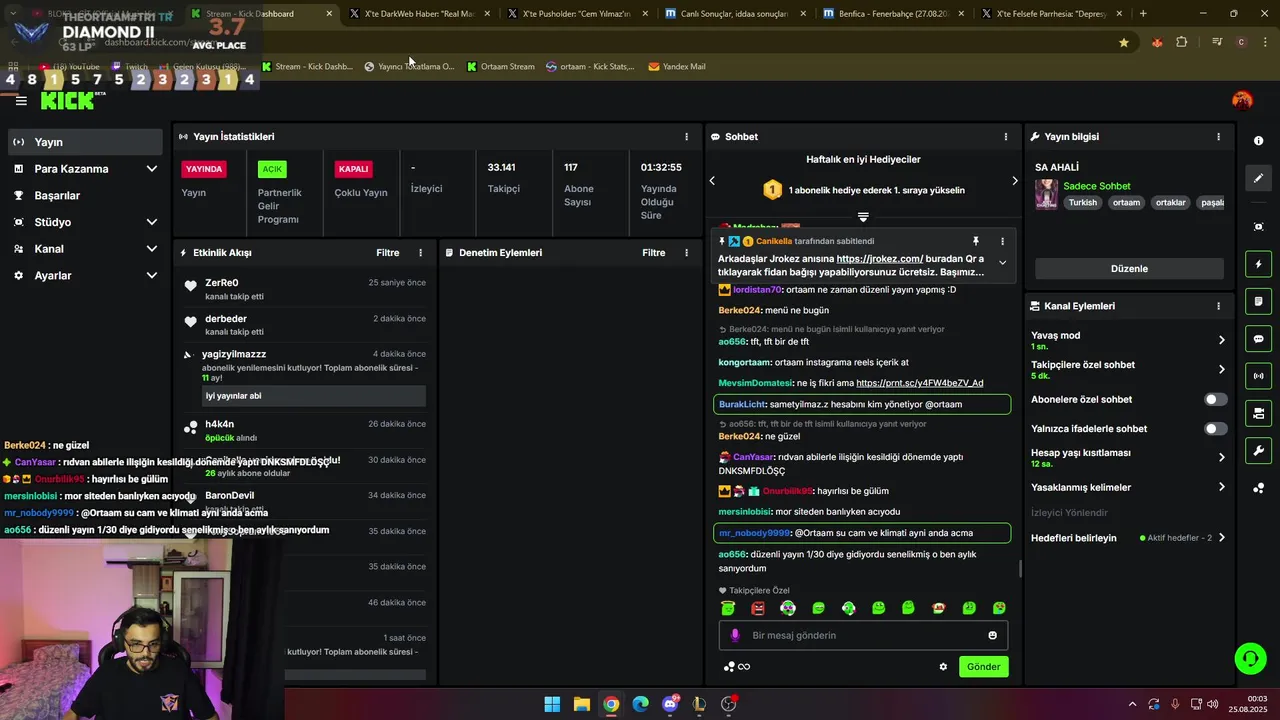This screenshot has height=720, width=1280.
Task: Click the purple microphone icon in message box
Action: 735,635
